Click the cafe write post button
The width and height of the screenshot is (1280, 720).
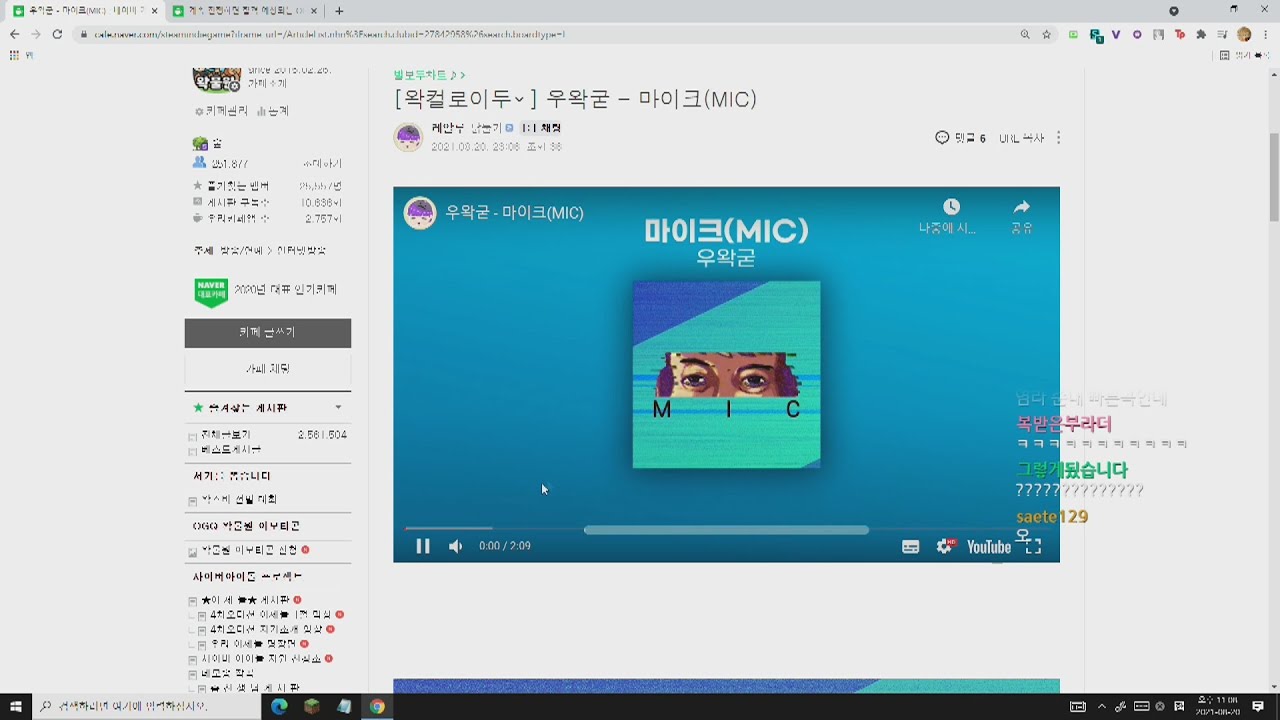[268, 333]
